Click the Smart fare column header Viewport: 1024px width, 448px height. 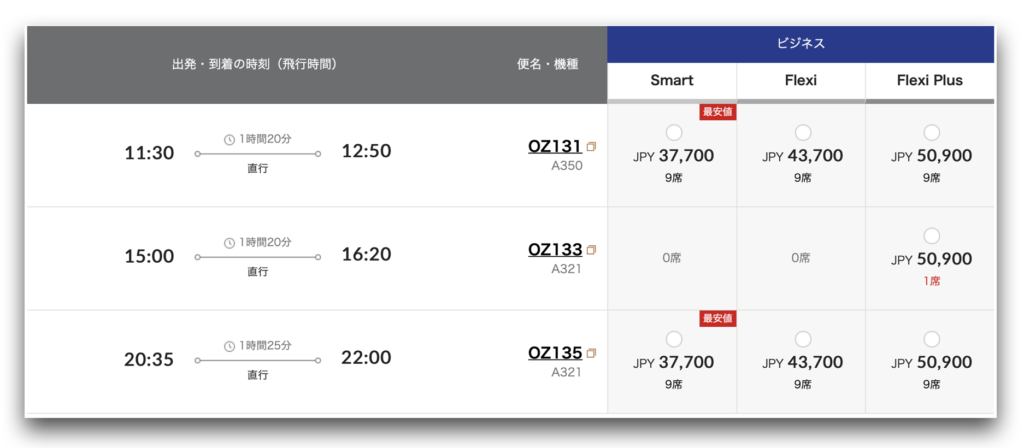[x=672, y=82]
